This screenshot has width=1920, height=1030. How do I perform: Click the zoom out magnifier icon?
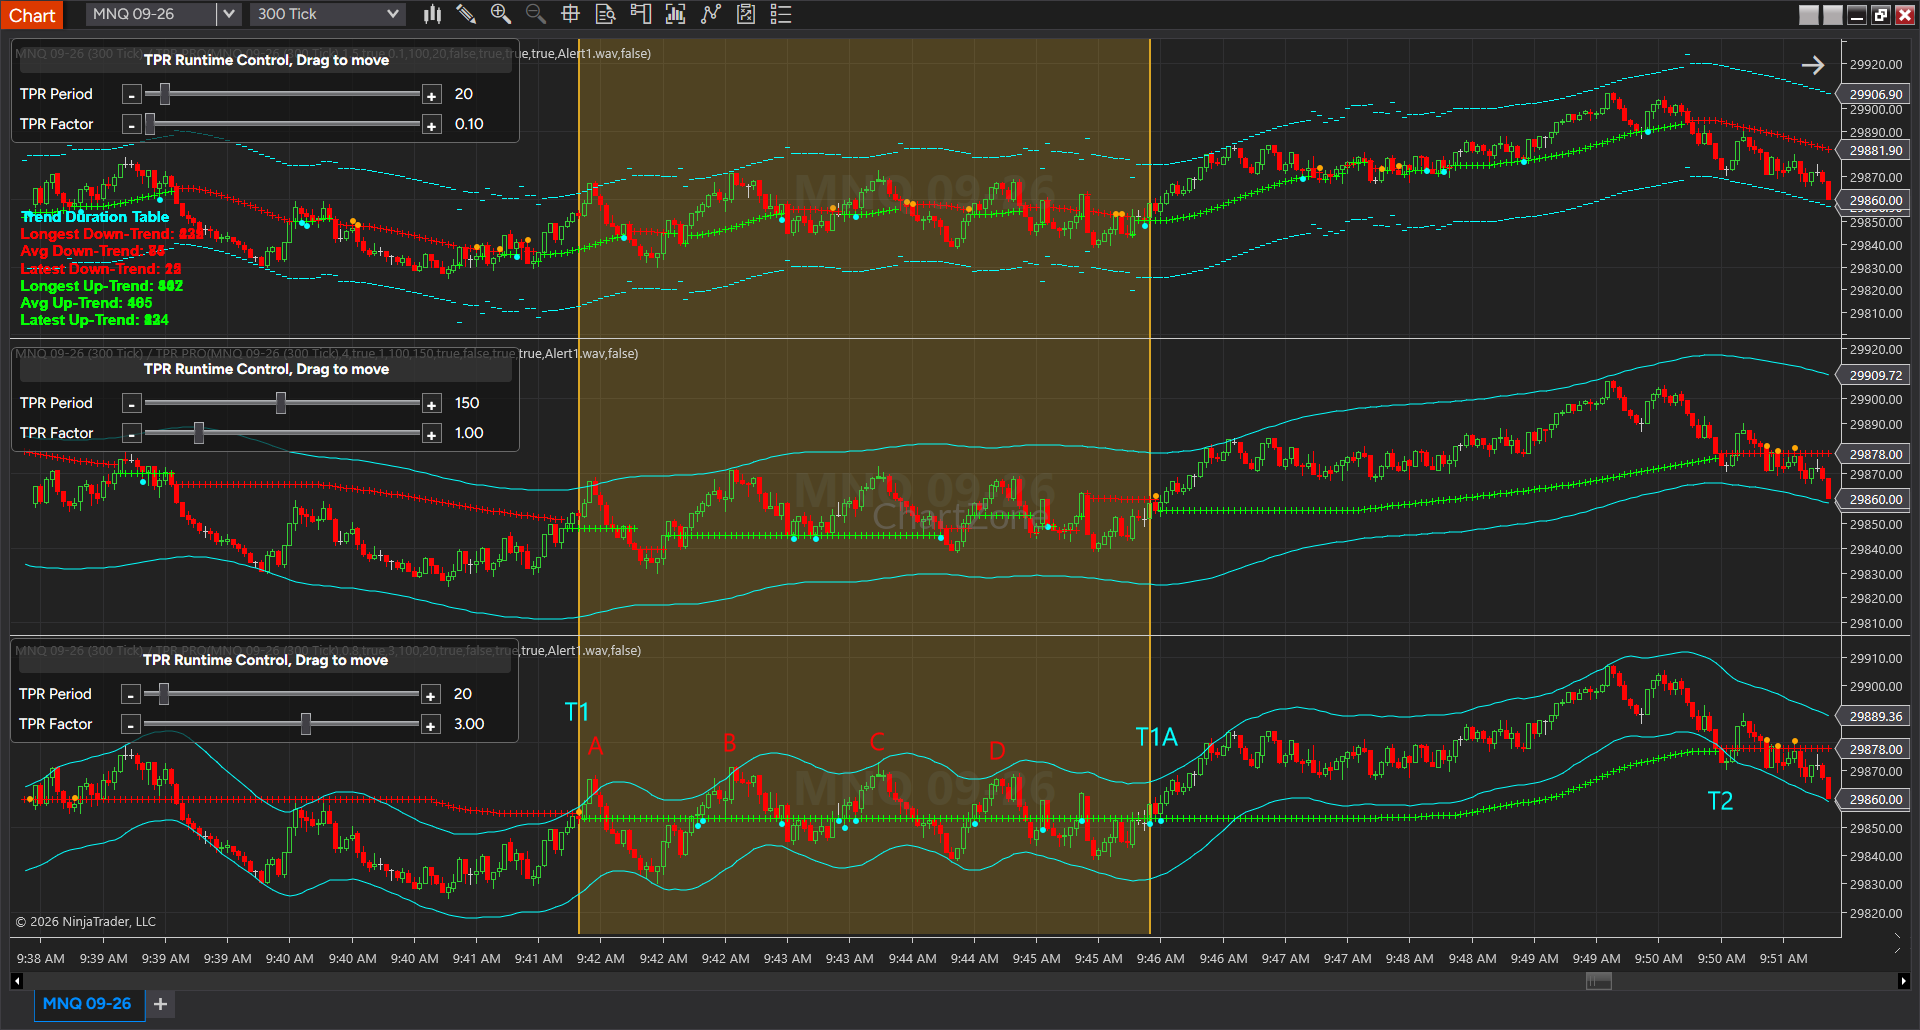536,14
